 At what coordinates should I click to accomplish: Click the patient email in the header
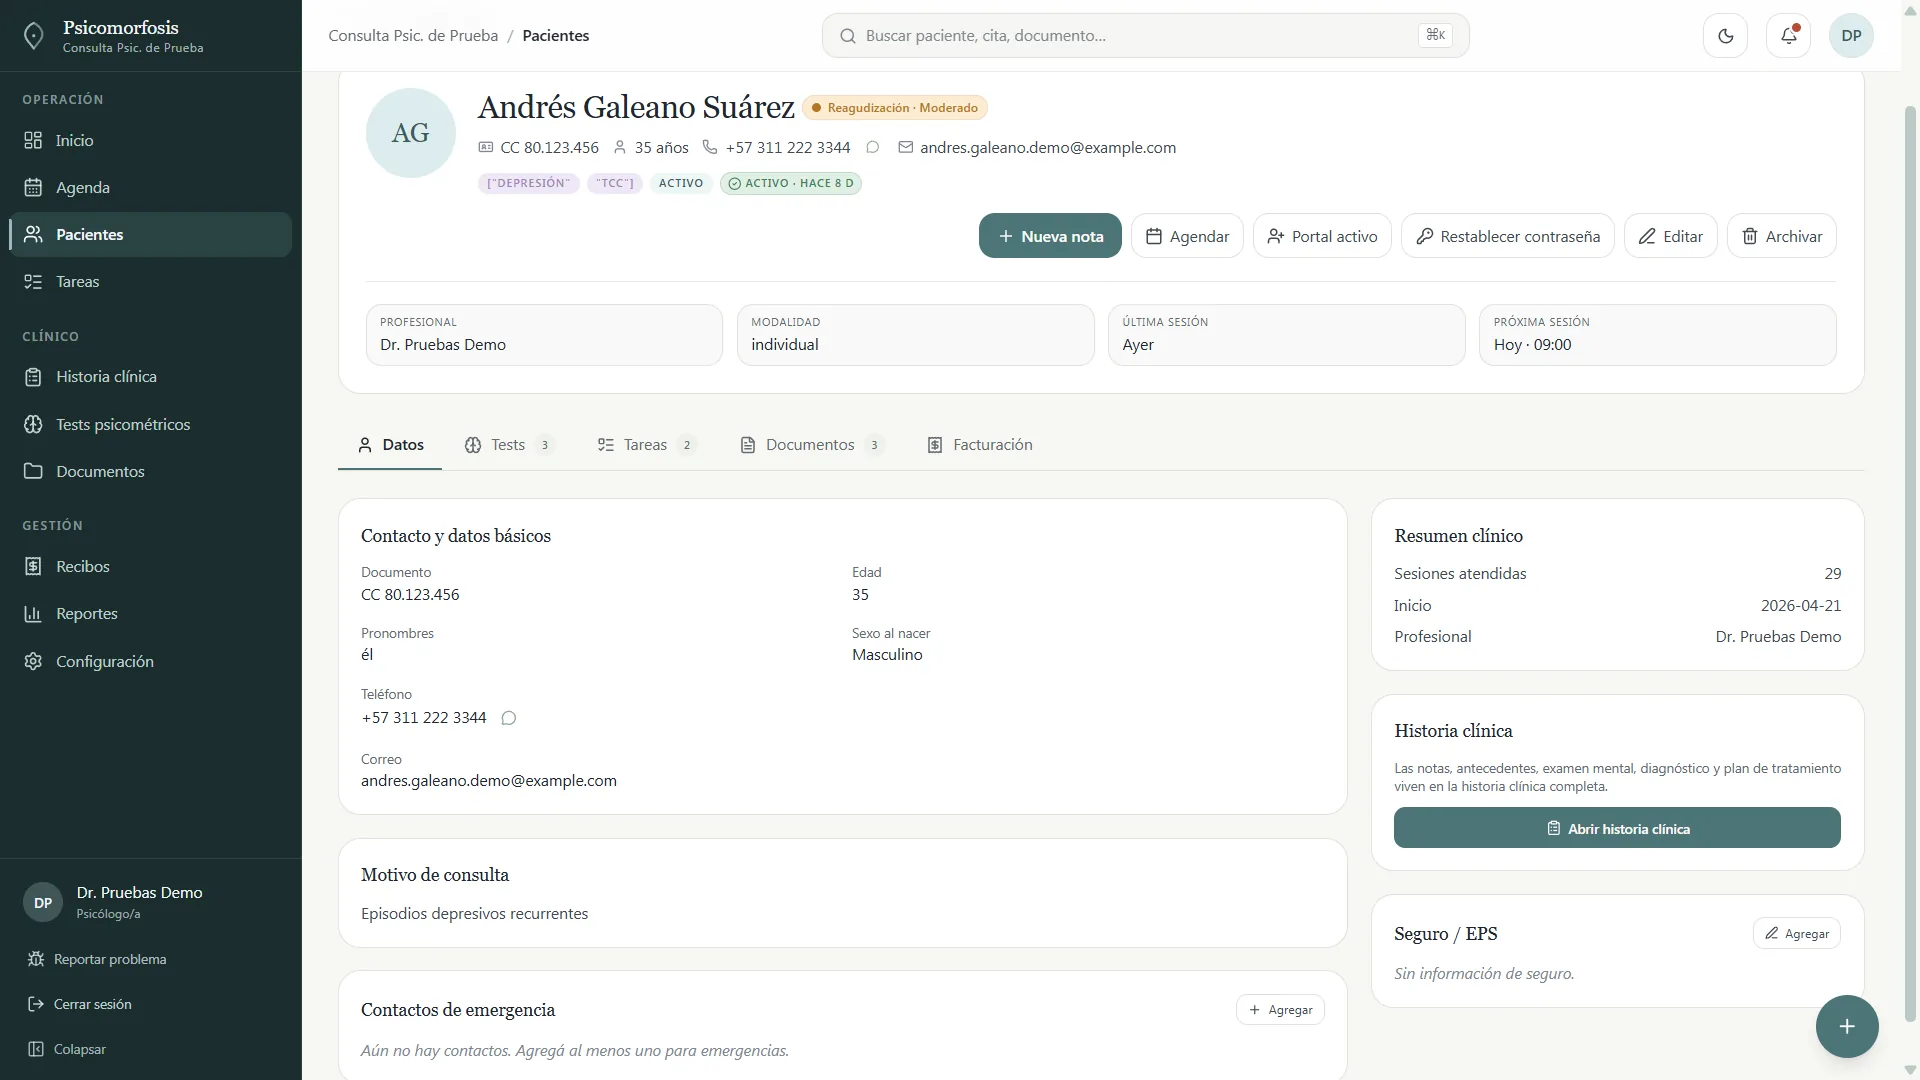(1047, 148)
